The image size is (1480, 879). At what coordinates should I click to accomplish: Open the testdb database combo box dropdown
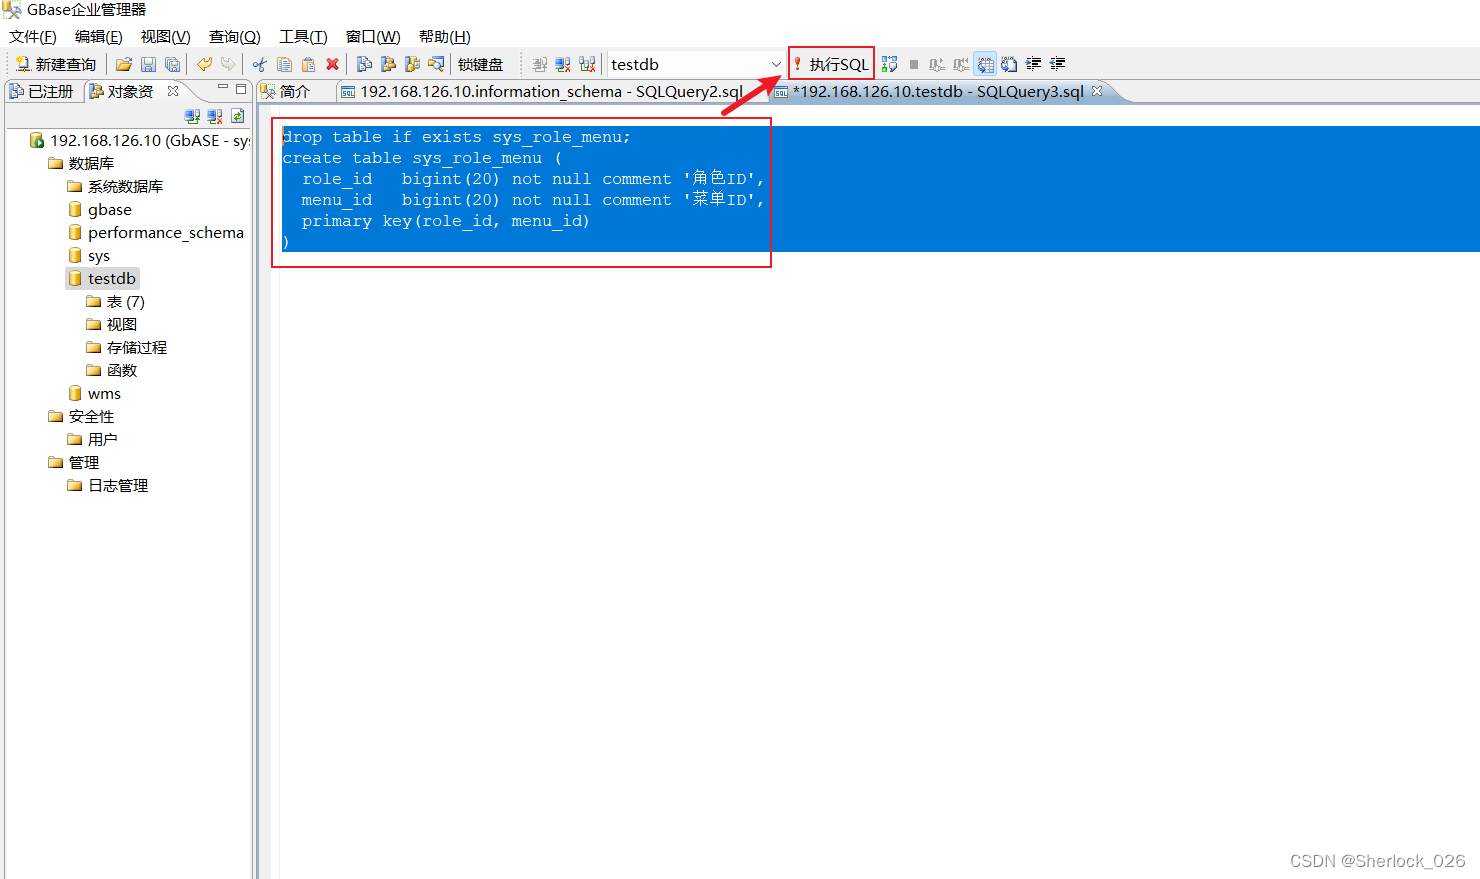[x=778, y=63]
